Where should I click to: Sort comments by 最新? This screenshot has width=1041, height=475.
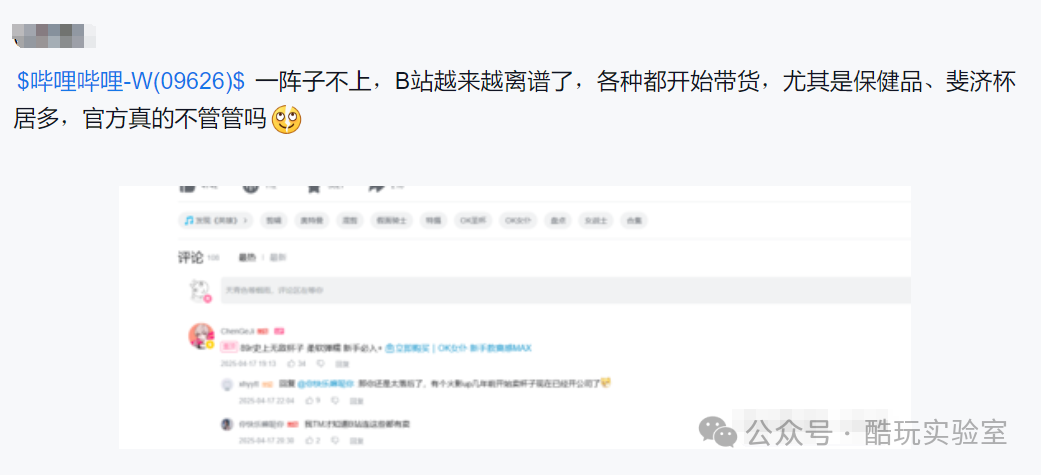click(278, 257)
